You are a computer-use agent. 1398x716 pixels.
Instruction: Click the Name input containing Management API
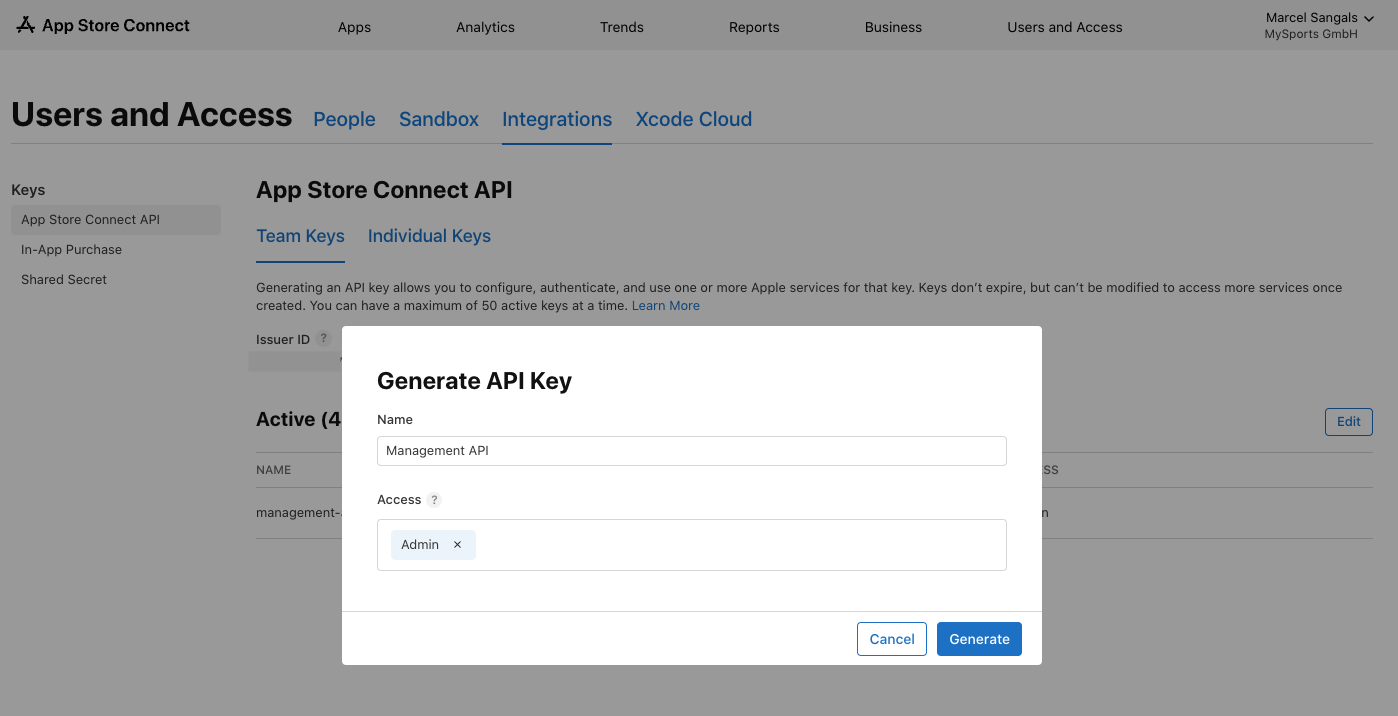coord(692,450)
